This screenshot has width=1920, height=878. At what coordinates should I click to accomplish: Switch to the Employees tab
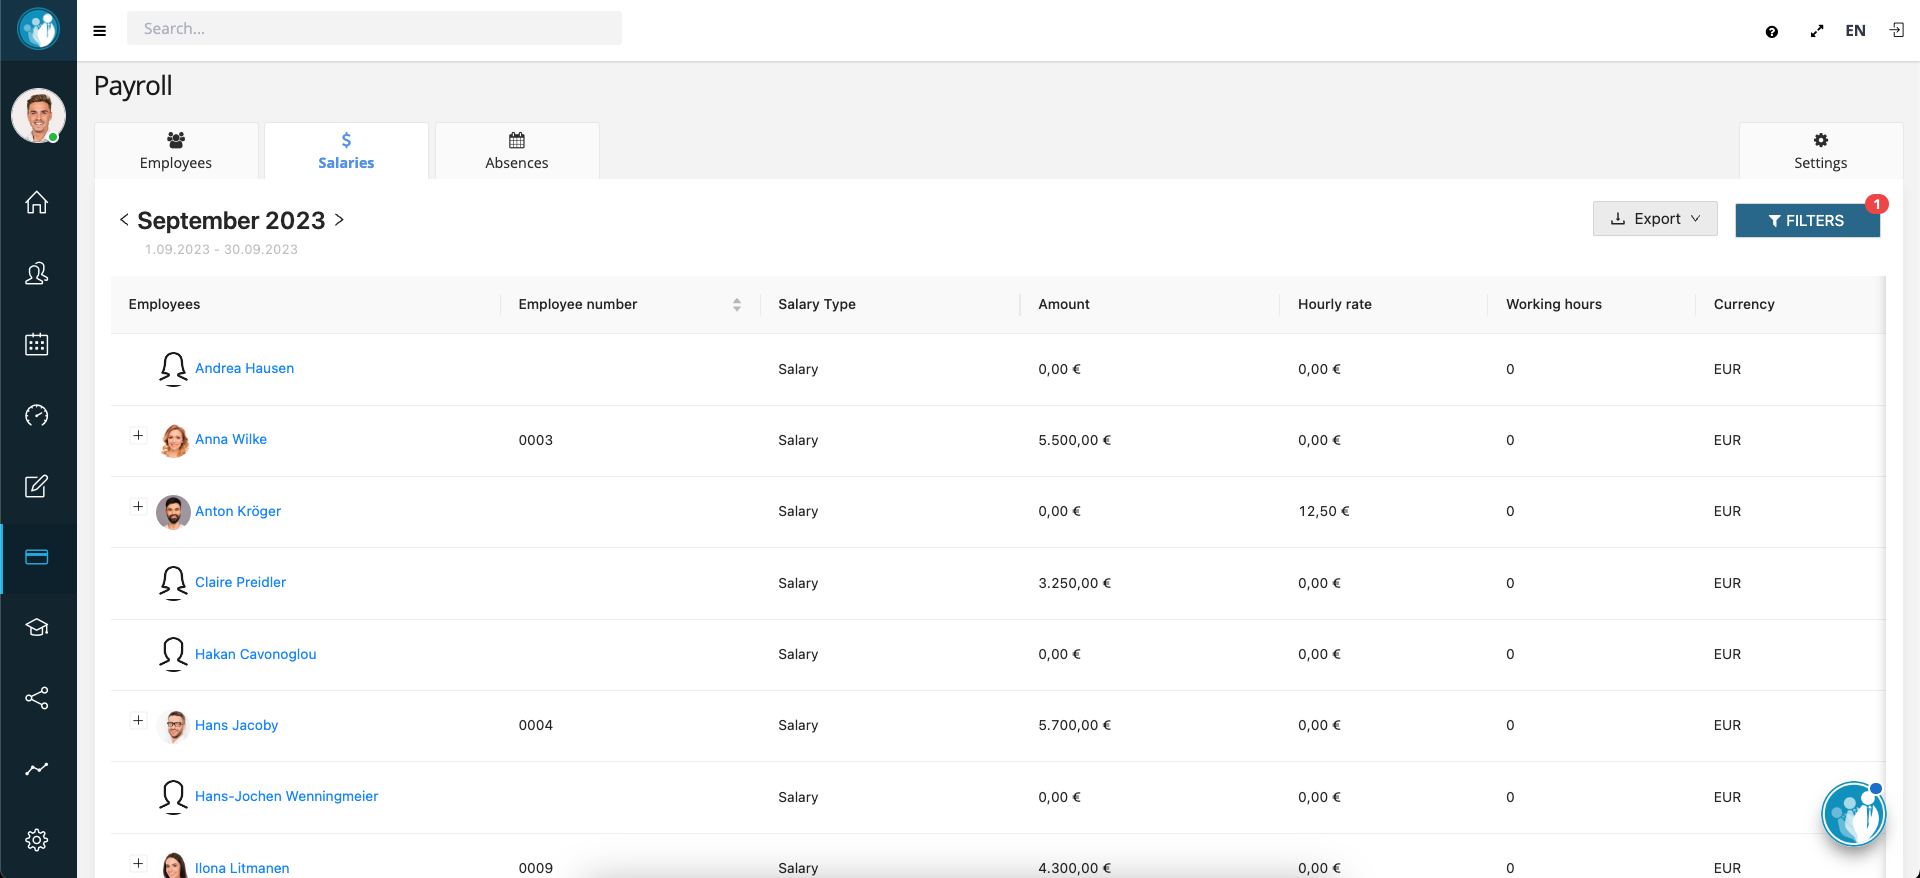(x=176, y=151)
